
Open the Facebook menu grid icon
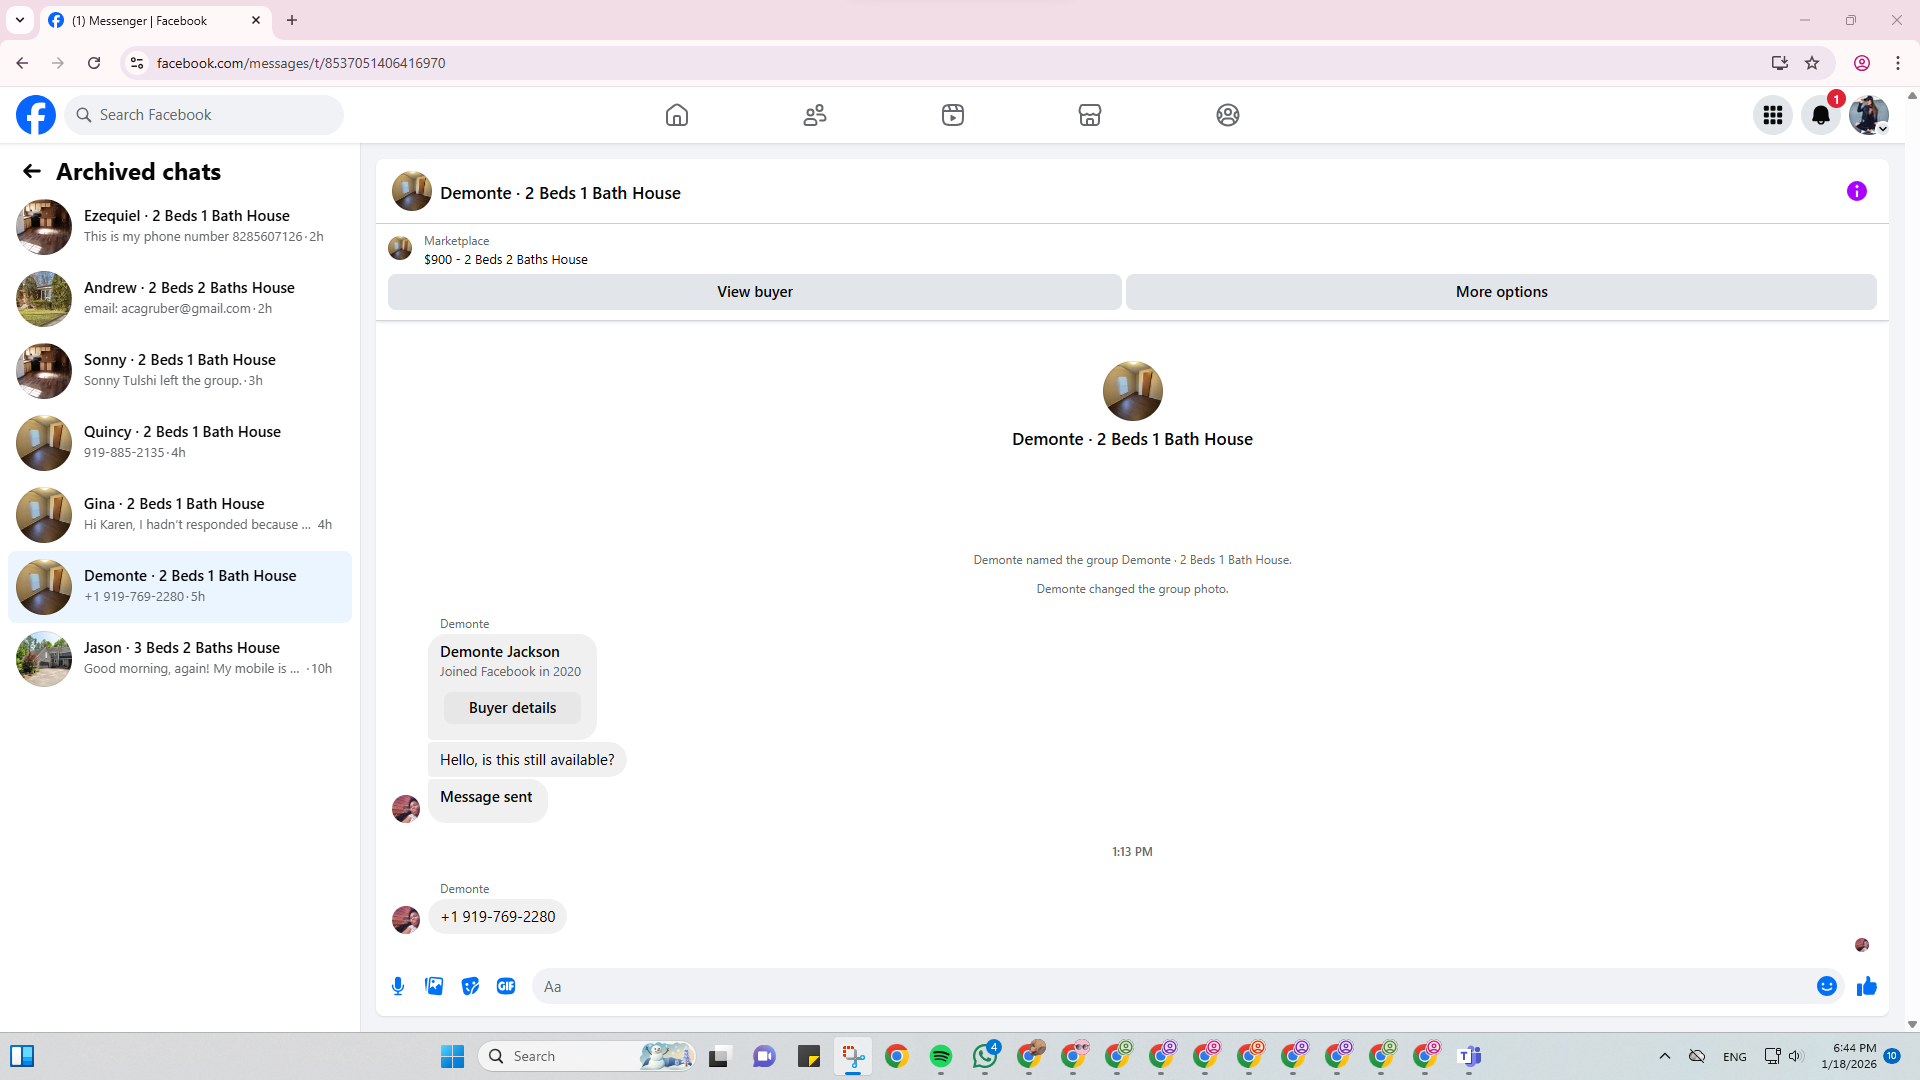point(1772,115)
